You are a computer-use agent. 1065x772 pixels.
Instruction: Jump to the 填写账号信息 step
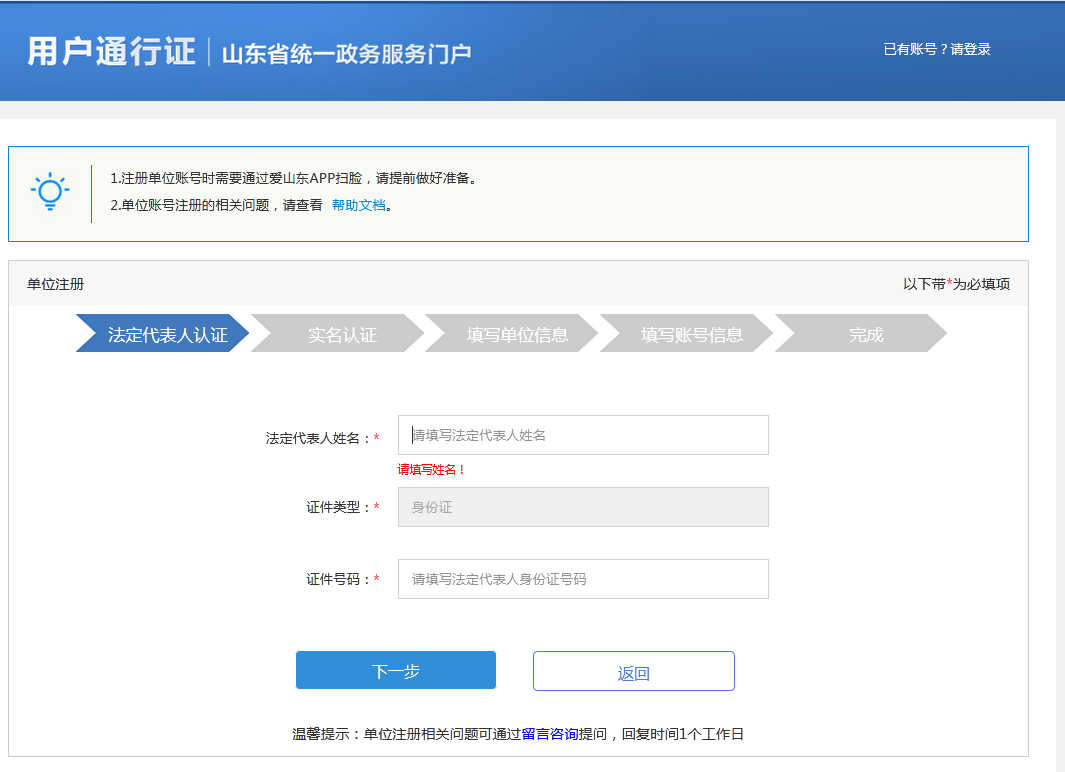(x=691, y=335)
